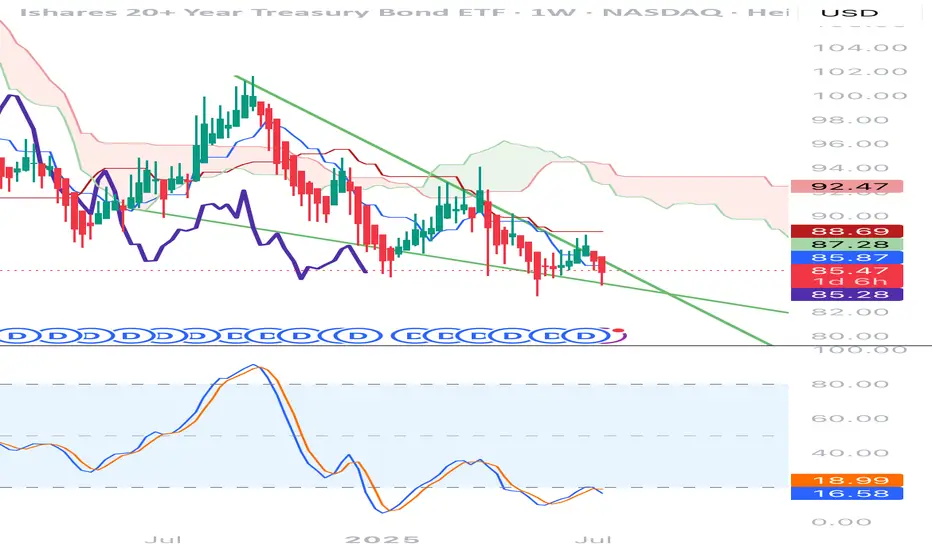Click the 104.00 price axis label

[x=859, y=48]
